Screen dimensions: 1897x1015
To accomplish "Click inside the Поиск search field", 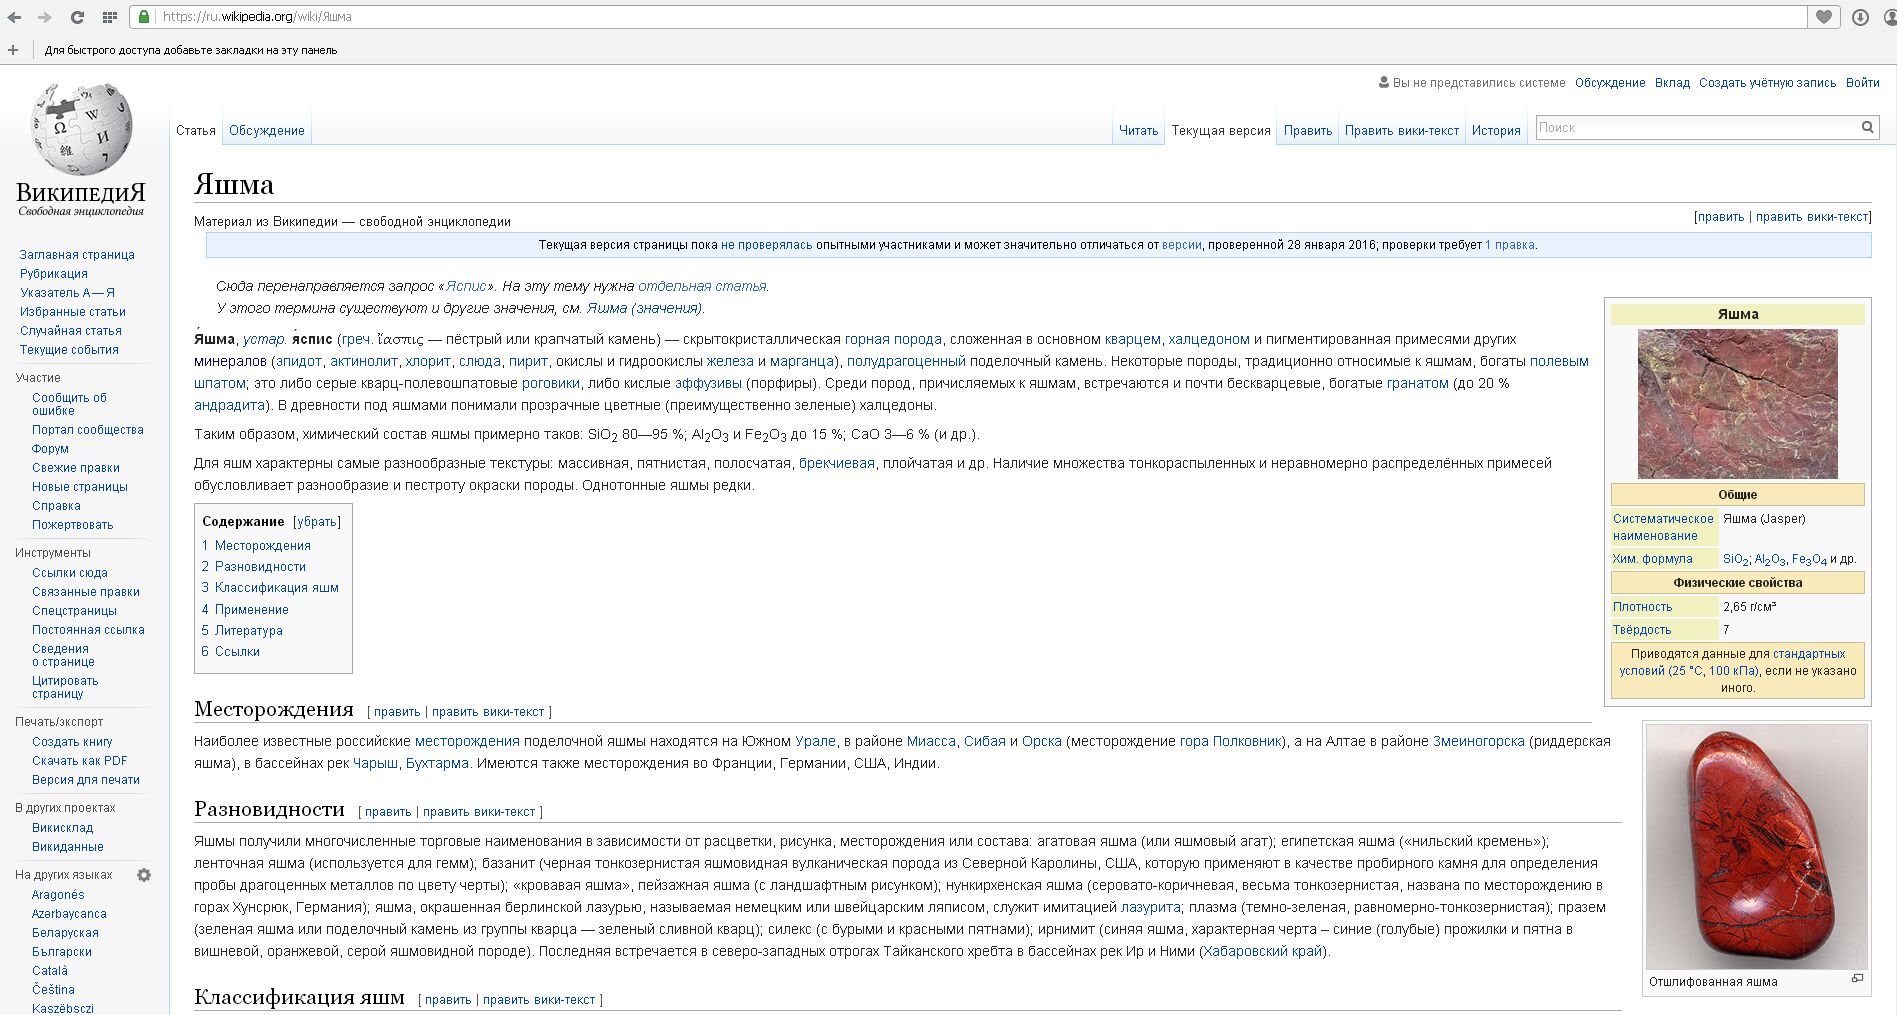I will click(x=1695, y=128).
